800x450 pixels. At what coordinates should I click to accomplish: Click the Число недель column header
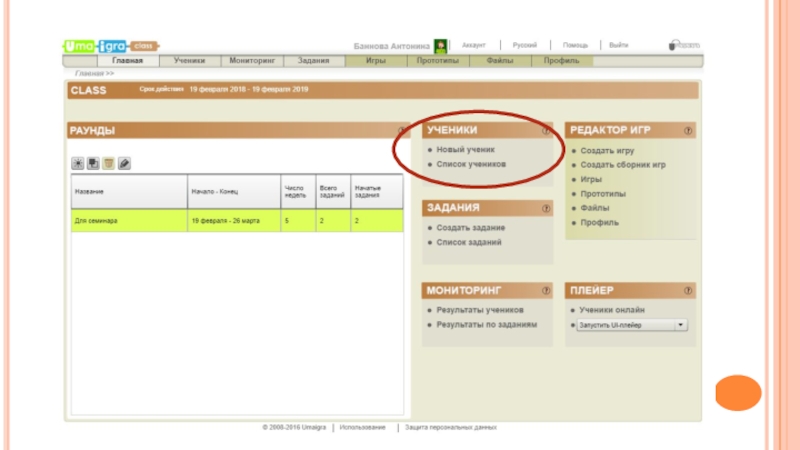pyautogui.click(x=298, y=192)
